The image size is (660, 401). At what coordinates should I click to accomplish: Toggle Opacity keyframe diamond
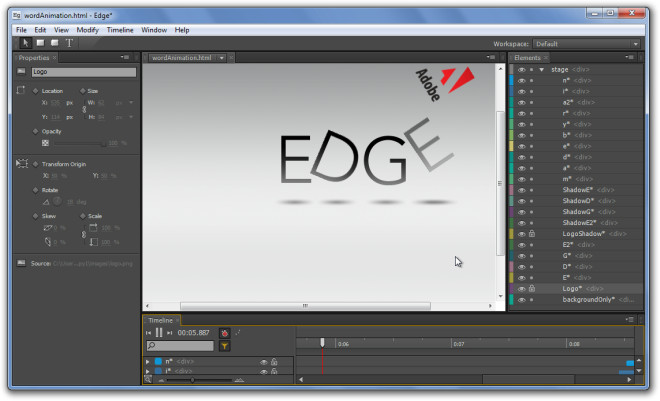click(35, 131)
